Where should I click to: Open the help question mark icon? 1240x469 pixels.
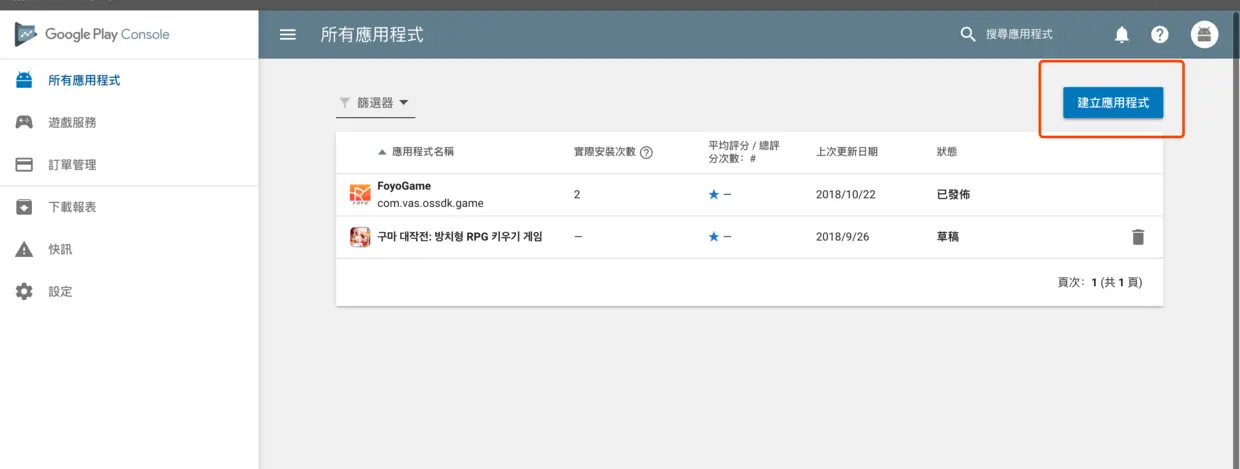[1160, 34]
